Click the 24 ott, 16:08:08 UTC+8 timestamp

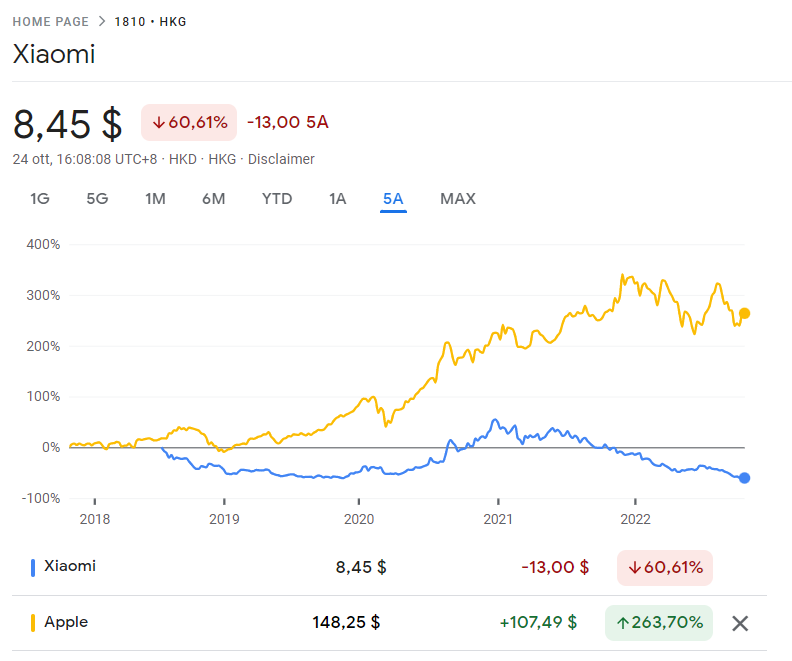[85, 159]
